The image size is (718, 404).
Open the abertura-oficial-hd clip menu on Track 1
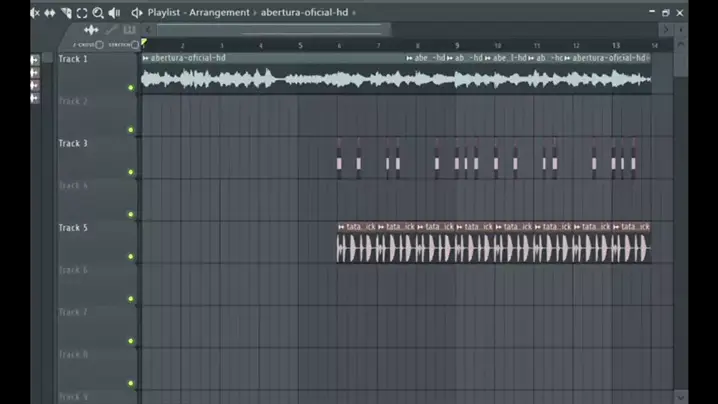pos(146,58)
